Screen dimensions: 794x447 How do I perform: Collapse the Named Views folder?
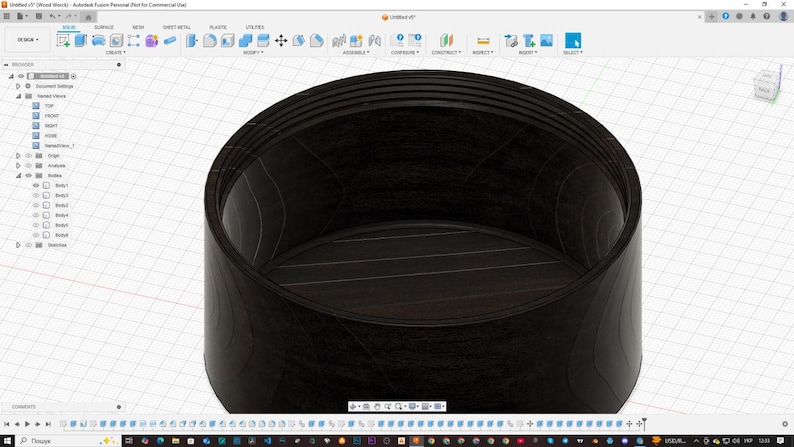point(18,96)
